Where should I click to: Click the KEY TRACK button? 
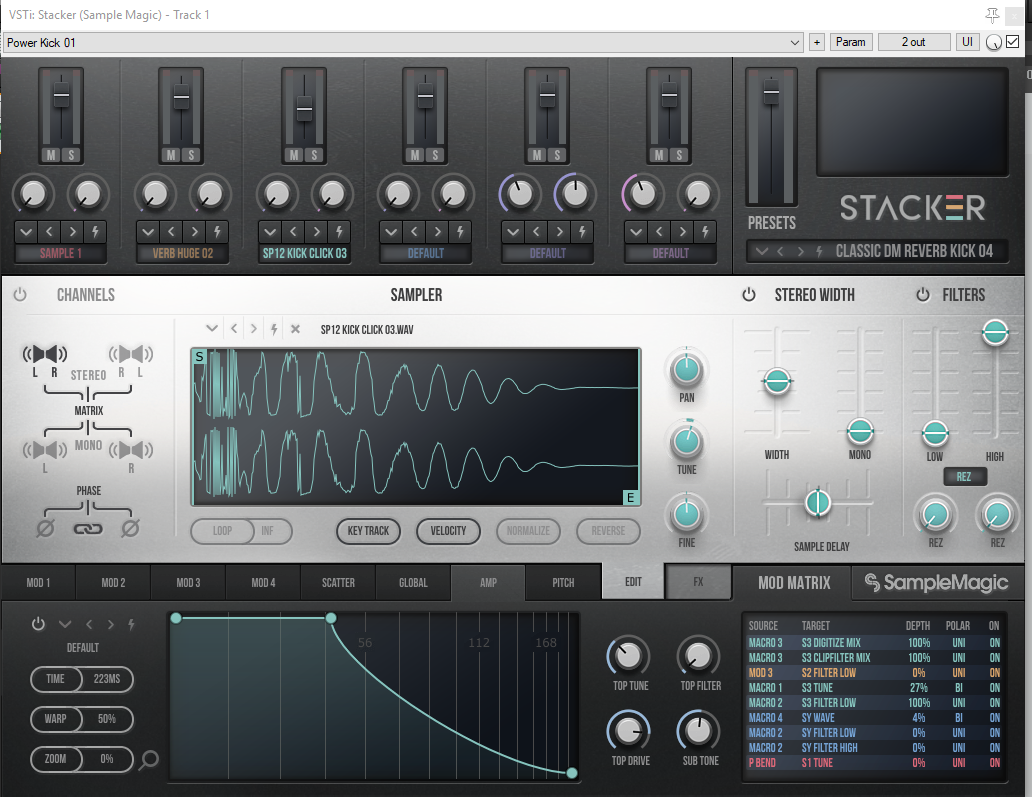click(x=369, y=531)
